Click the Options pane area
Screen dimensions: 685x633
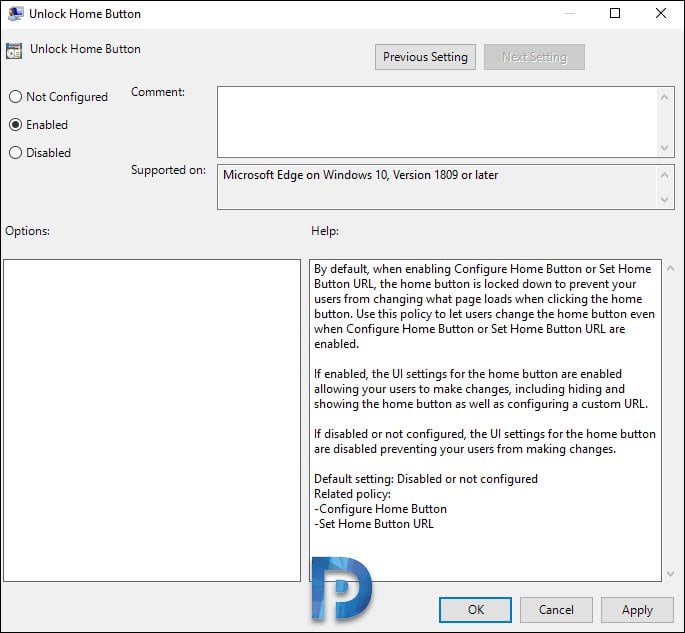152,420
